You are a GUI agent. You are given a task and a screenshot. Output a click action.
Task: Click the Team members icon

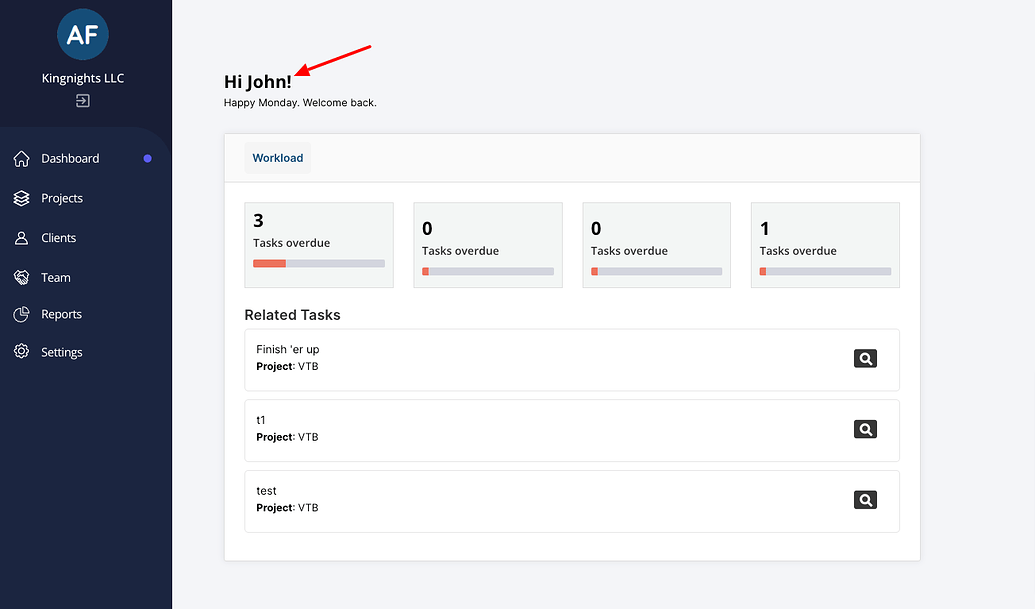coord(21,277)
